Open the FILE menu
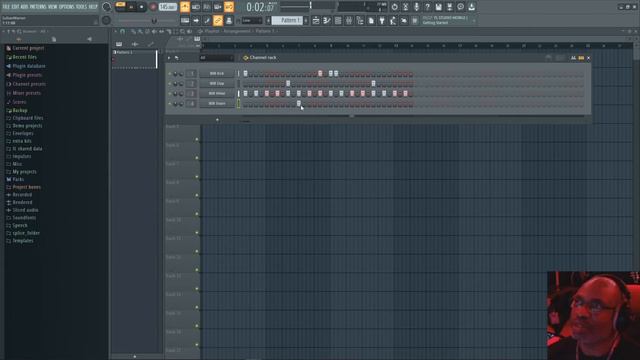 5,7
